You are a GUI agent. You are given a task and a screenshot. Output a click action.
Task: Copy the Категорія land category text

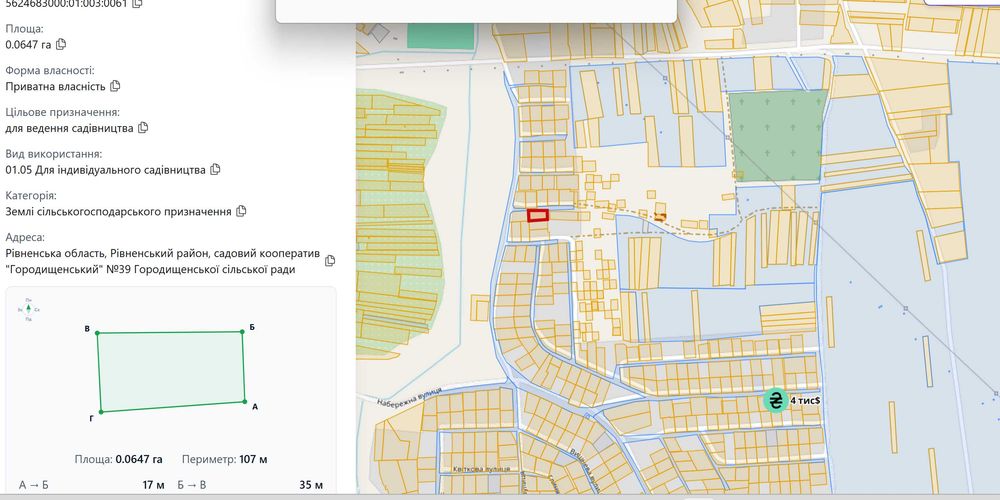pyautogui.click(x=241, y=210)
